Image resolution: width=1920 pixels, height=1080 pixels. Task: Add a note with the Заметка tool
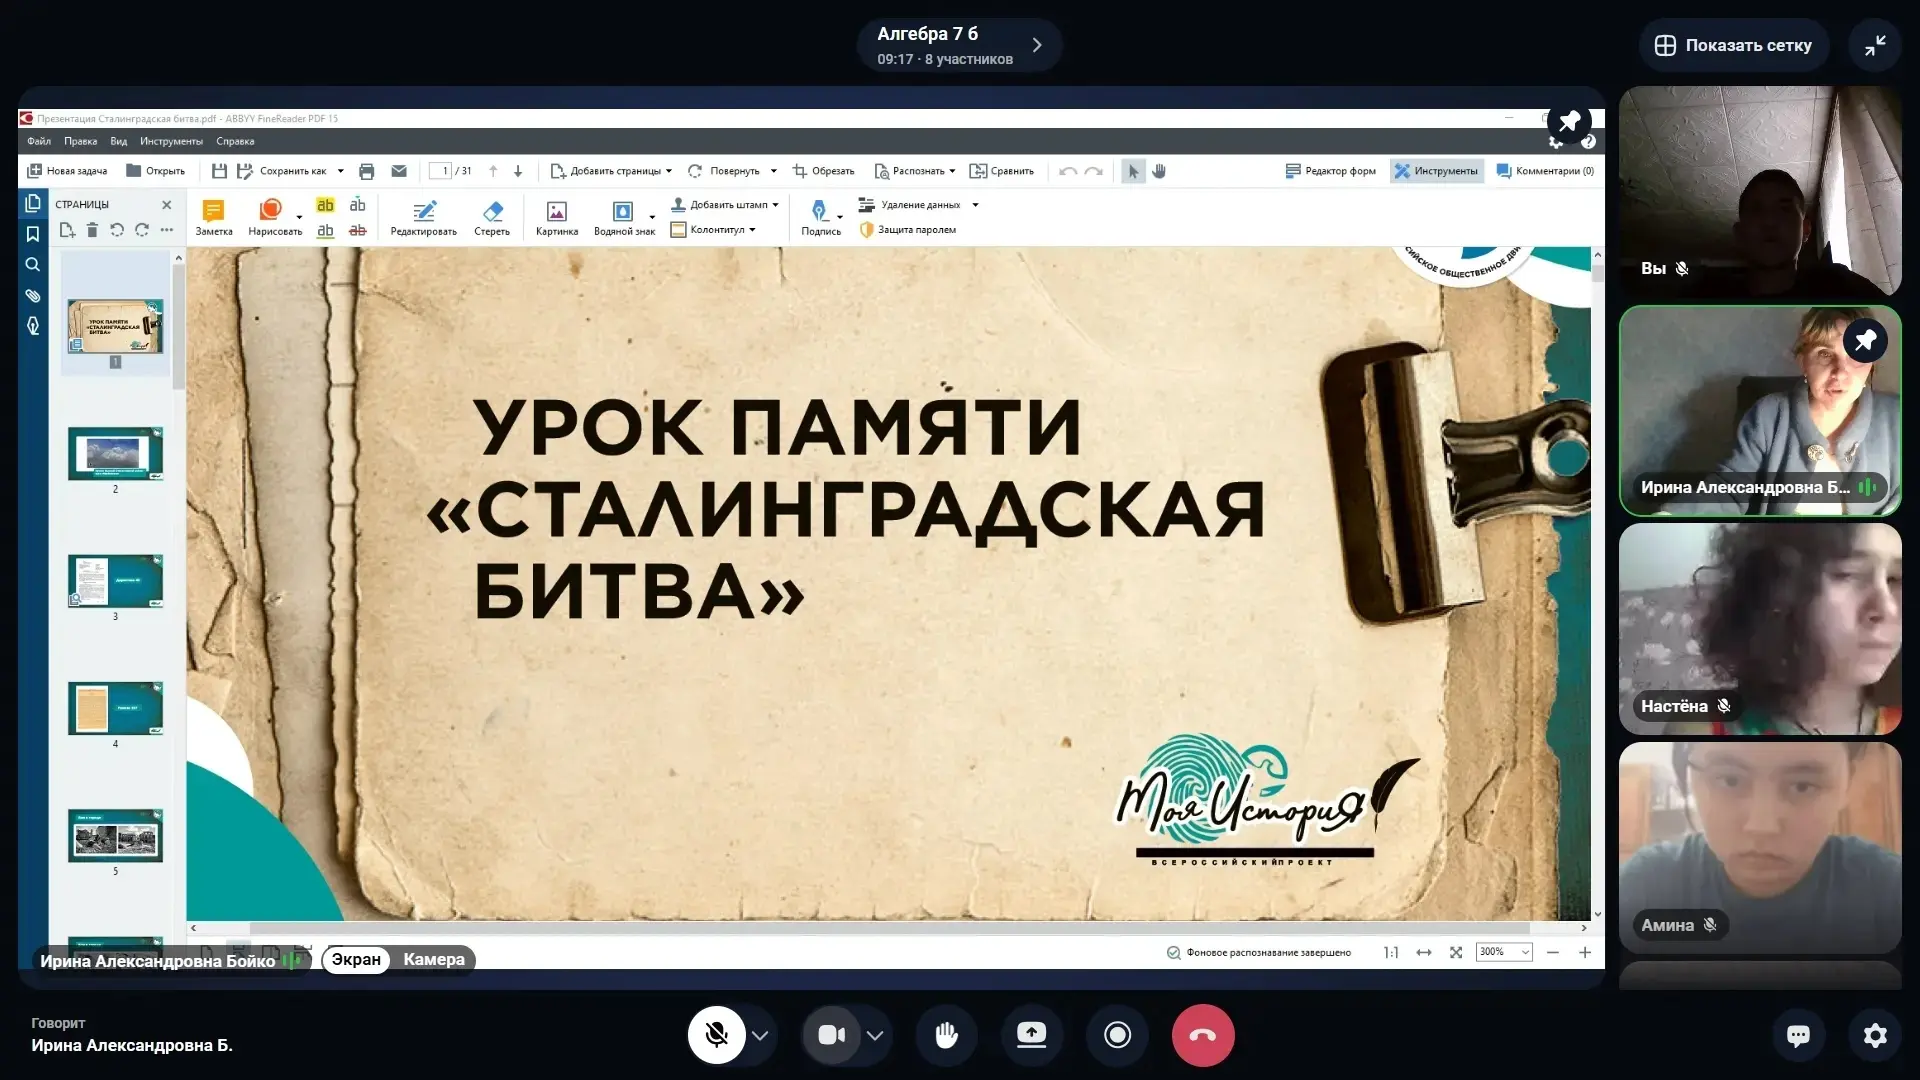click(213, 217)
